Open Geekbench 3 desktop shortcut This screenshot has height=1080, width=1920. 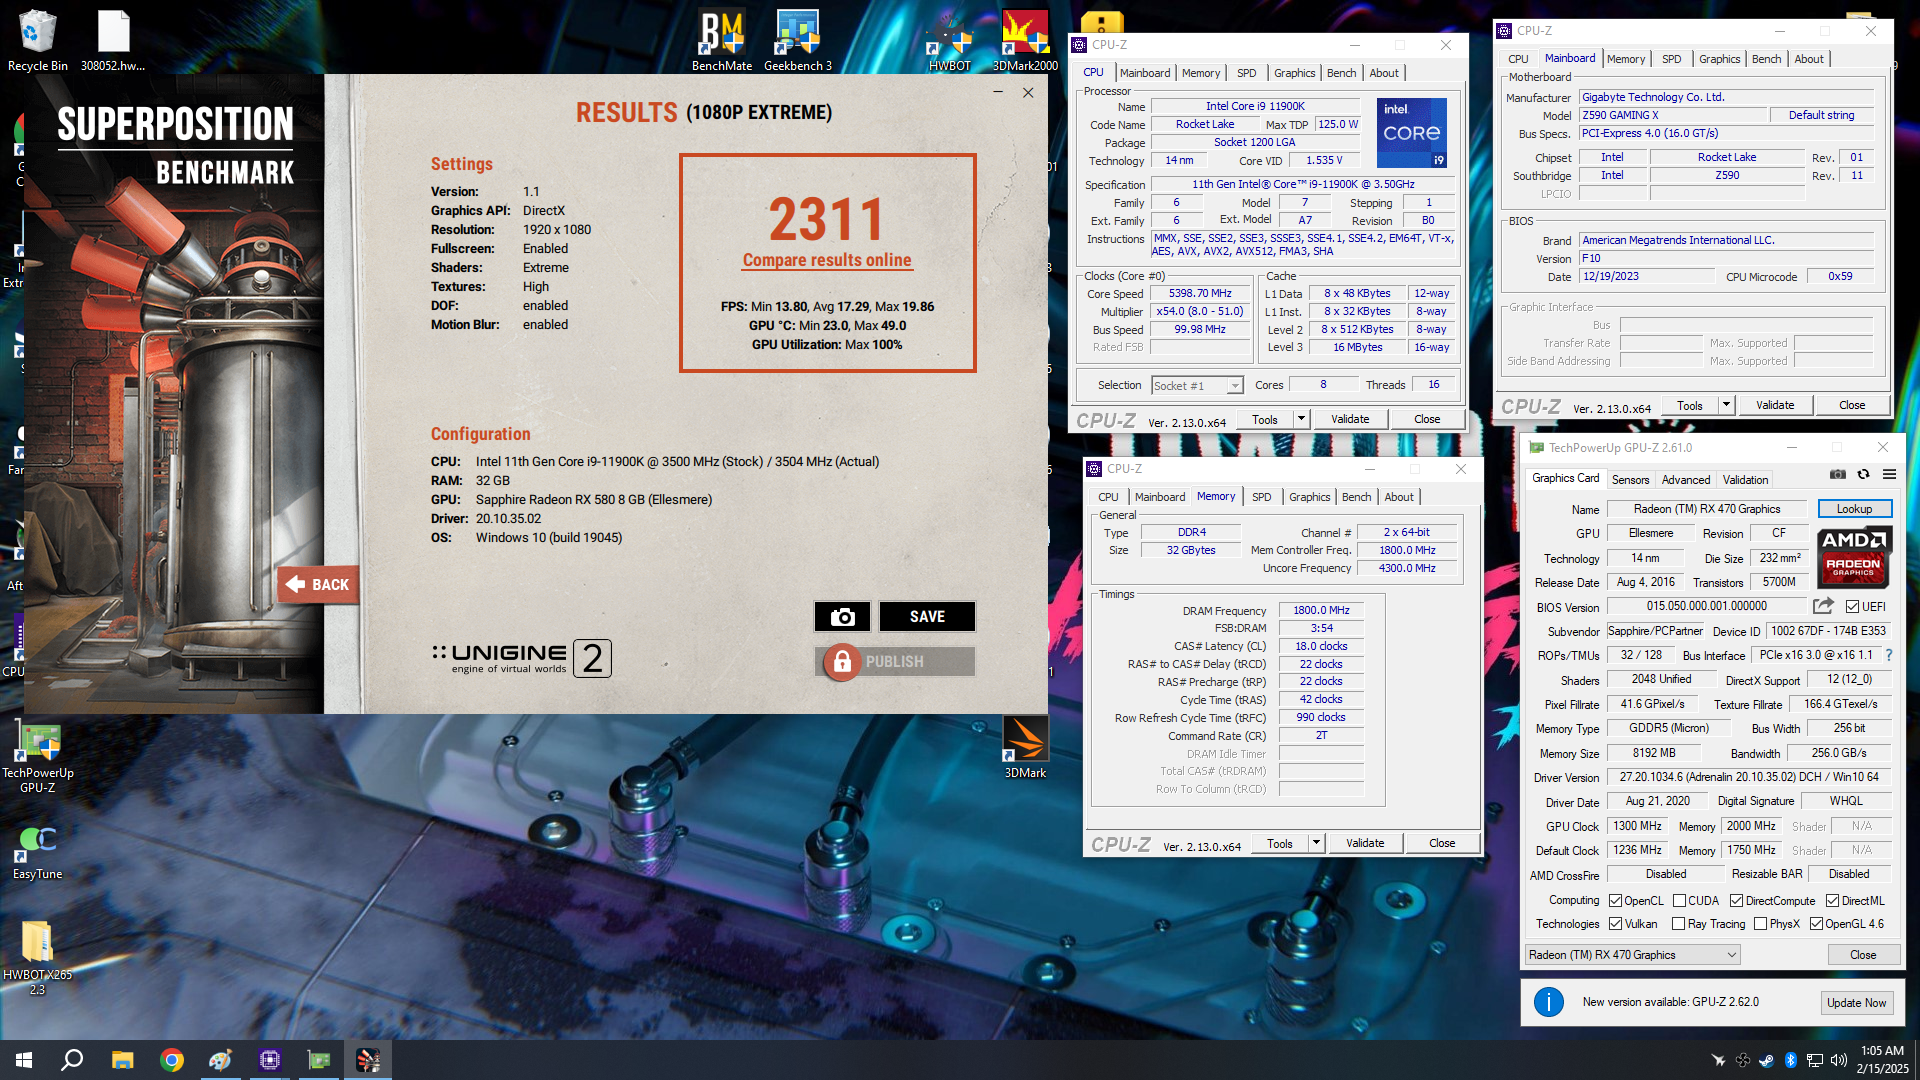(798, 41)
